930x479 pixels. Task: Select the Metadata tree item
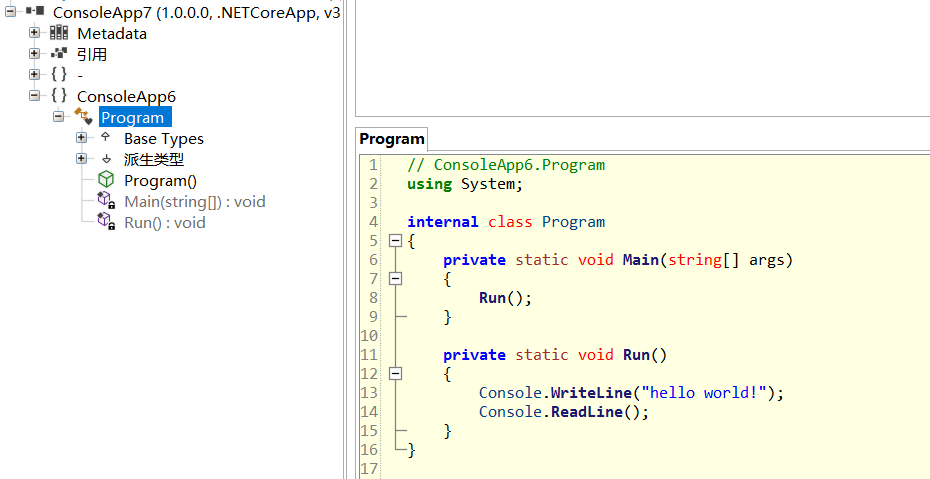(x=112, y=33)
